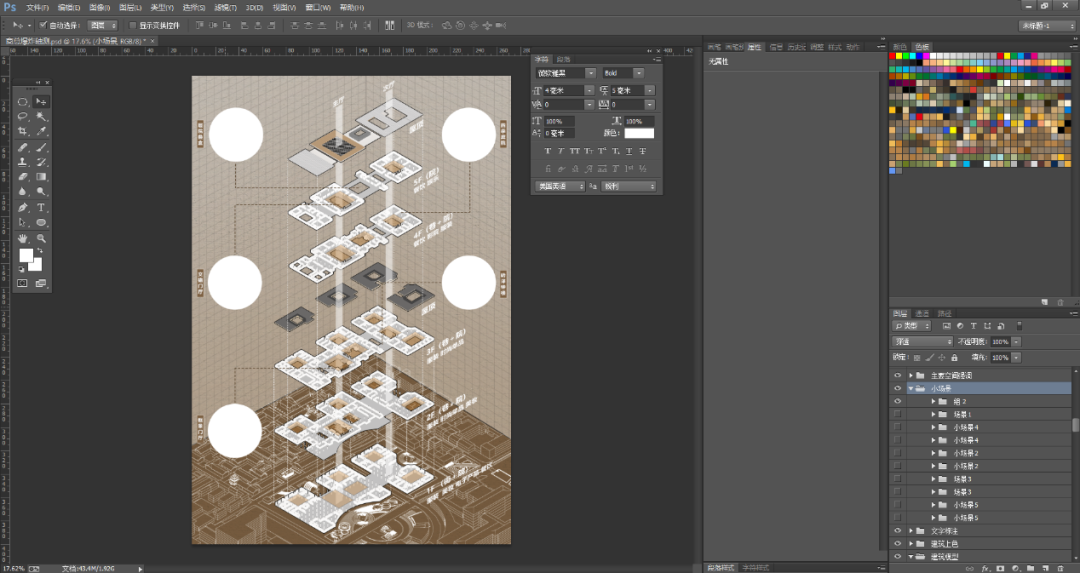Hide the 组 2 group eye icon
This screenshot has width=1080, height=573.
click(897, 402)
